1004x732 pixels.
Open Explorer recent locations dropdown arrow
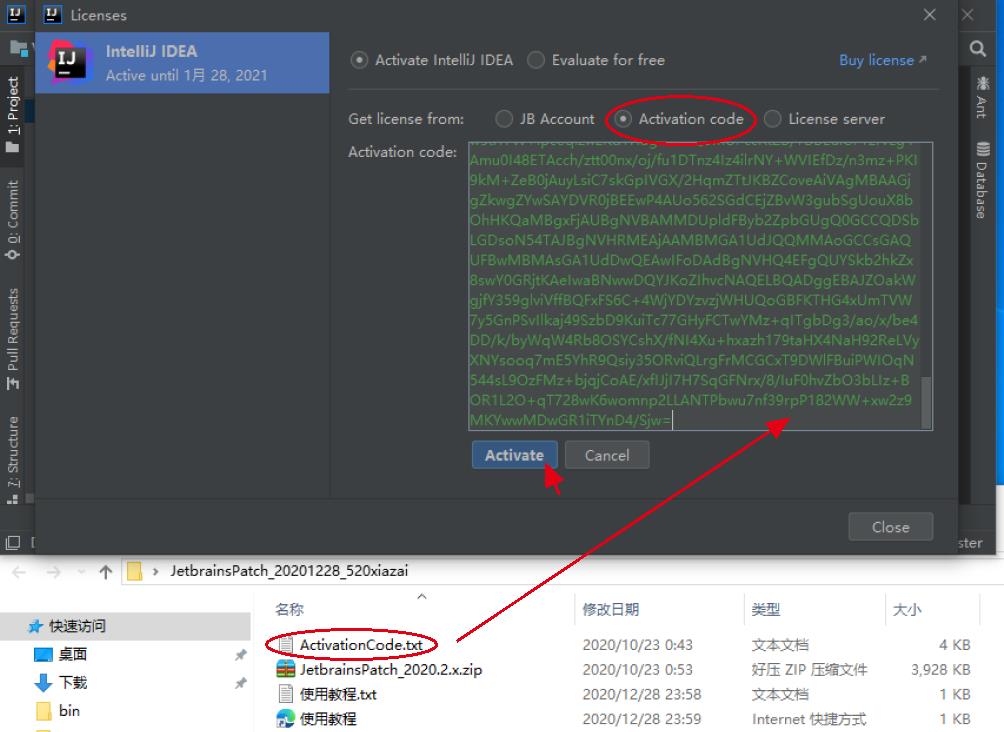[81, 572]
